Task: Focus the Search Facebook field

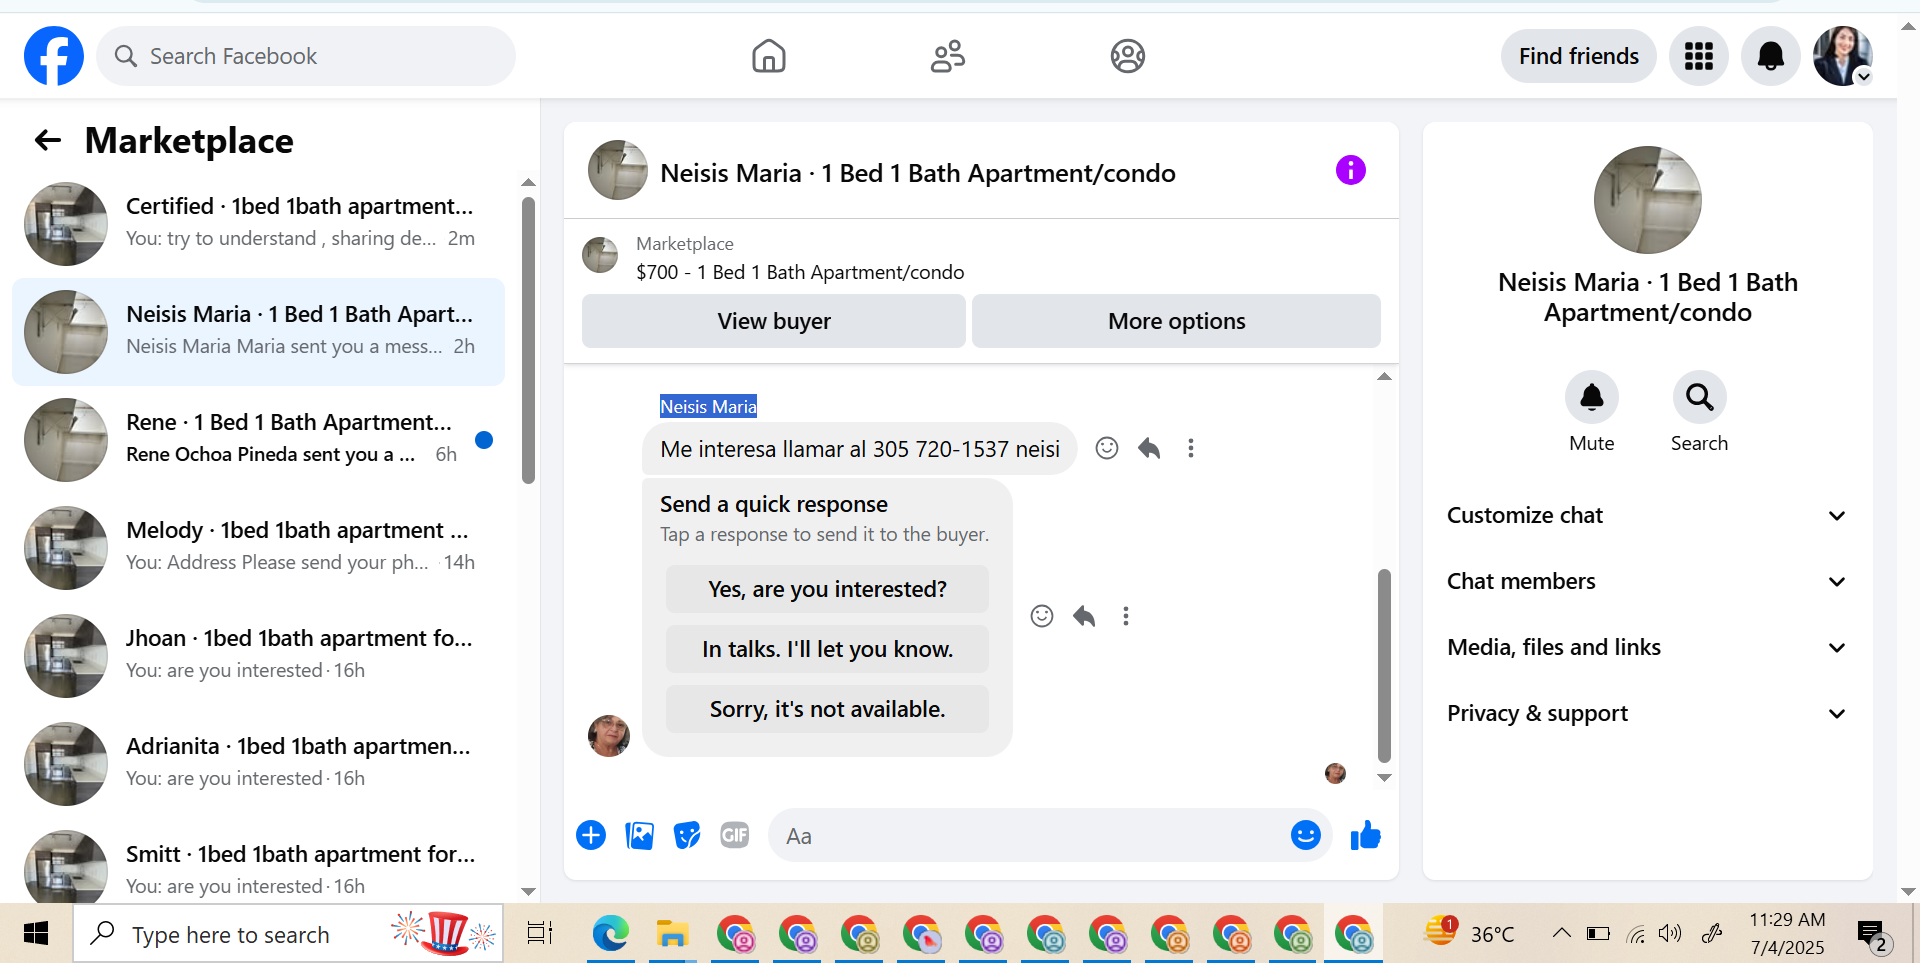Action: 306,56
